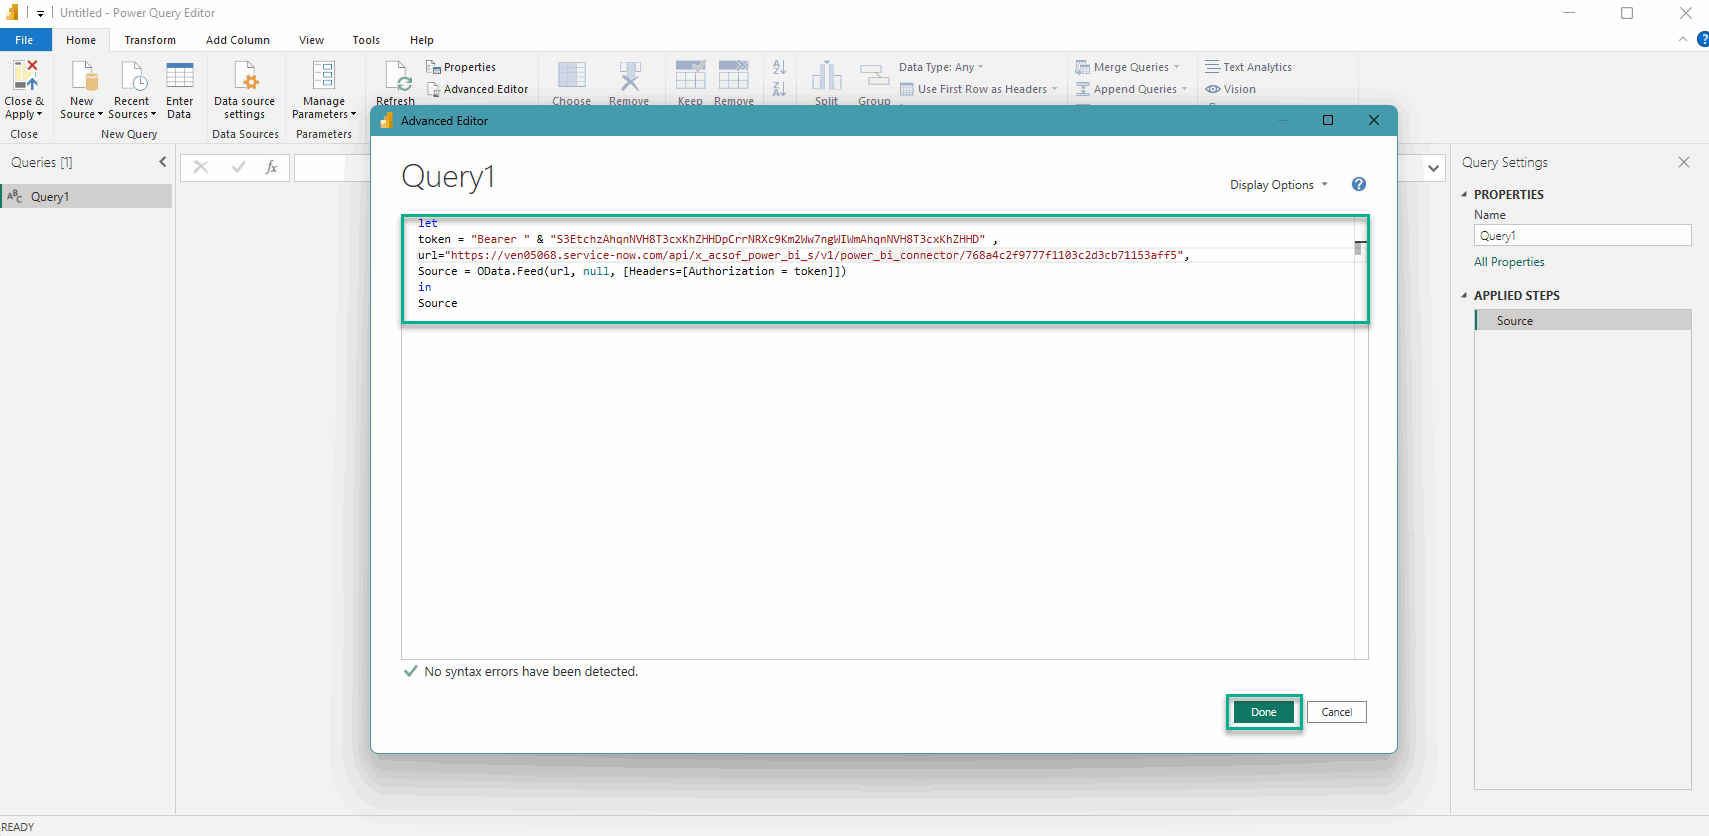
Task: Click the Enter Data table icon
Action: 180,76
